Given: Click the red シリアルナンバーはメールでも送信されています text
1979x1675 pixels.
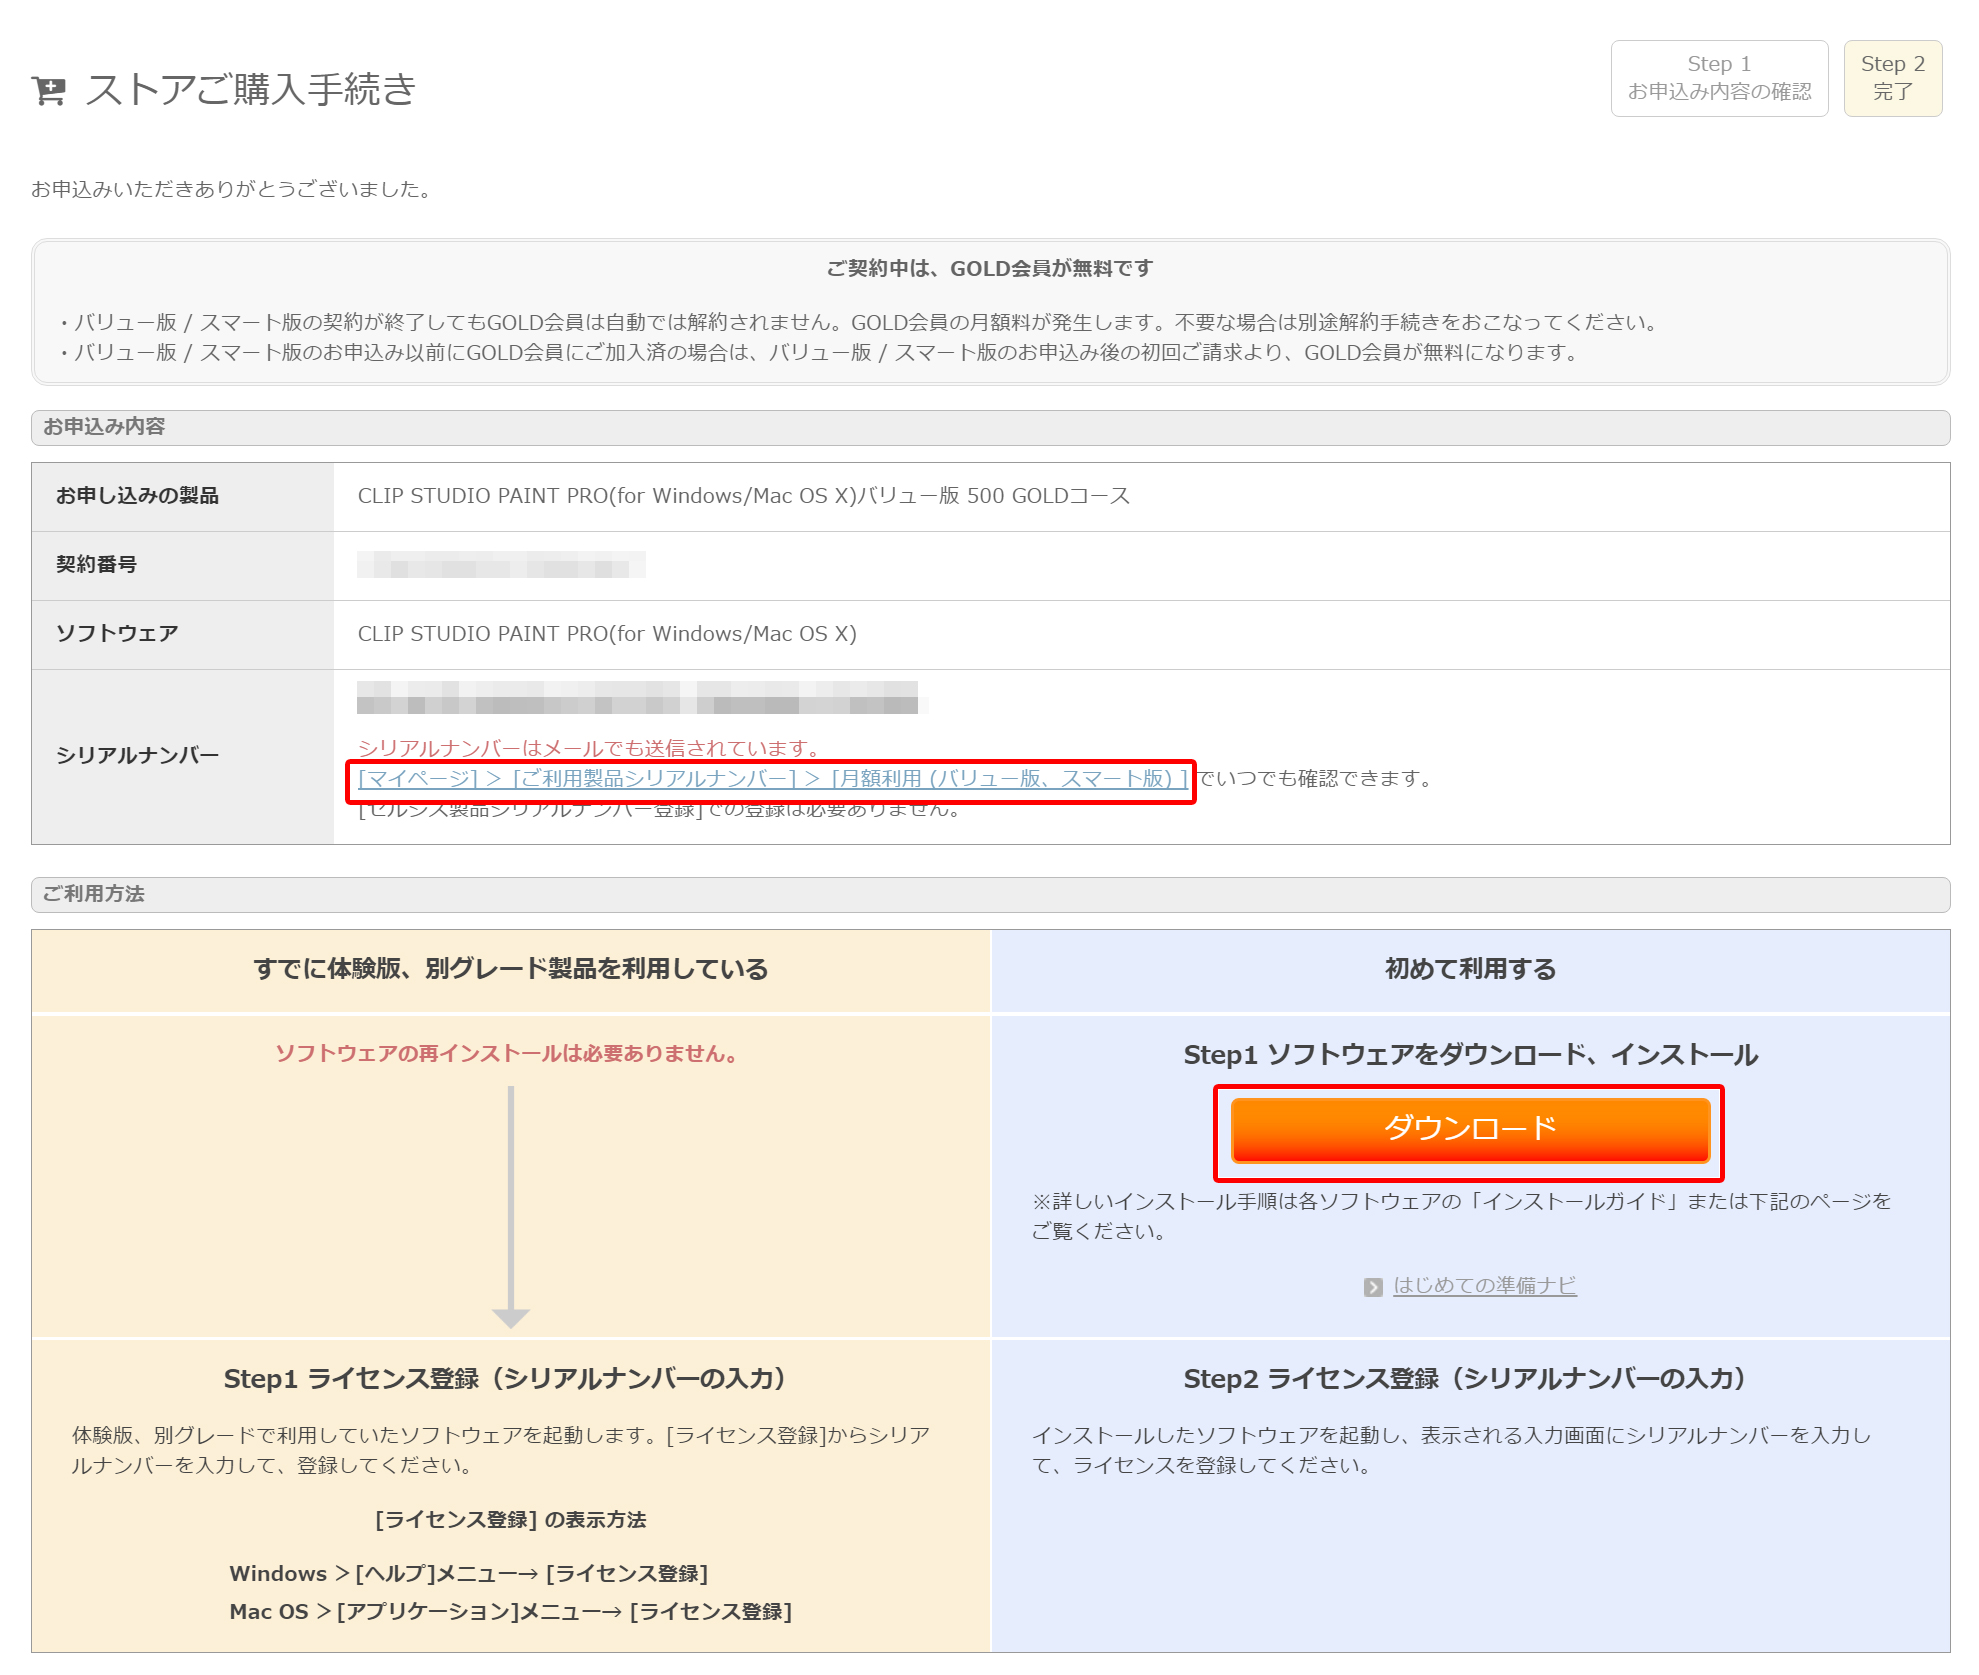Looking at the screenshot, I should coord(591,748).
